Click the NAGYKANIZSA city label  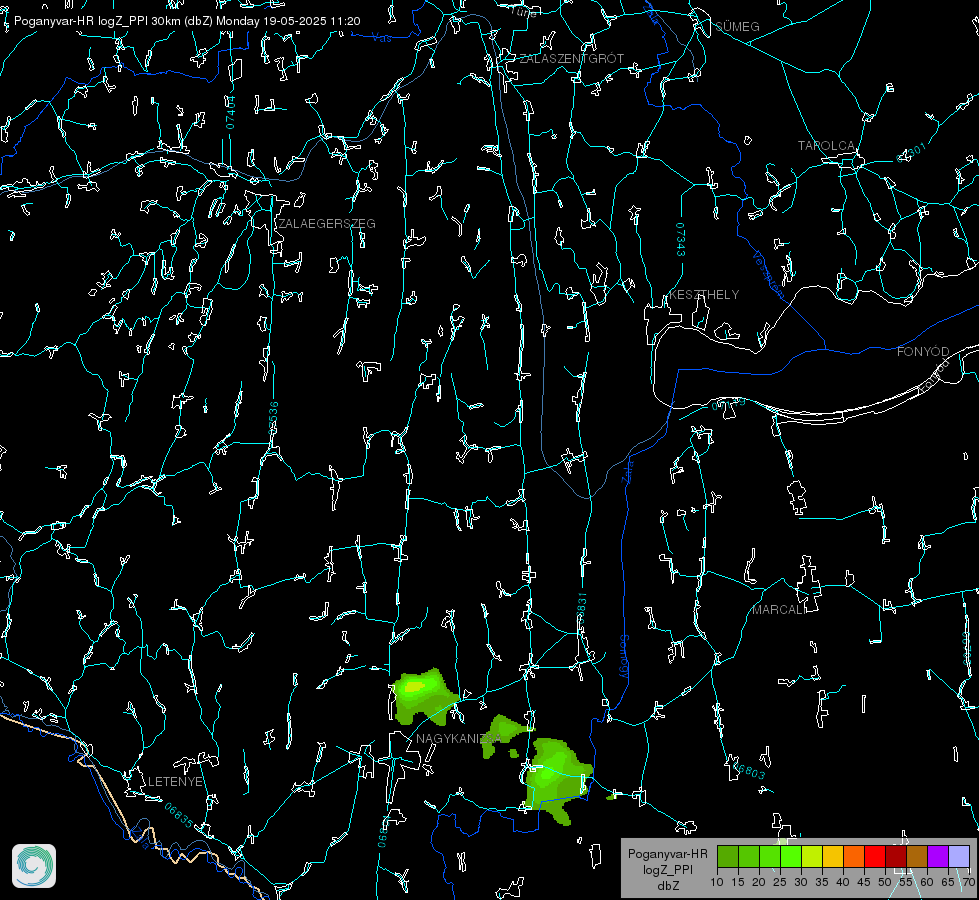point(458,739)
